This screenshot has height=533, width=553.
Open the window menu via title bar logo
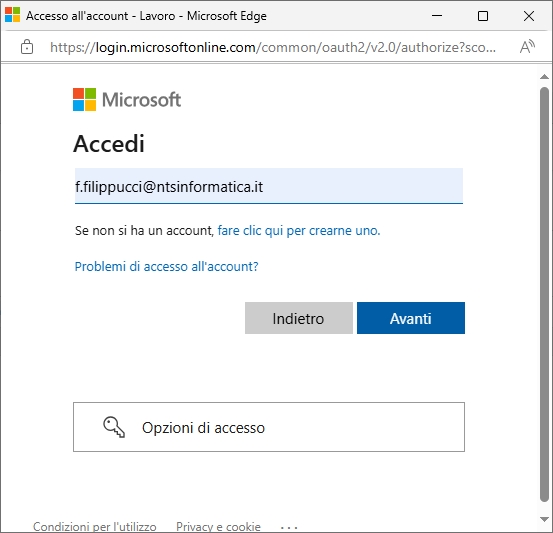pyautogui.click(x=12, y=16)
